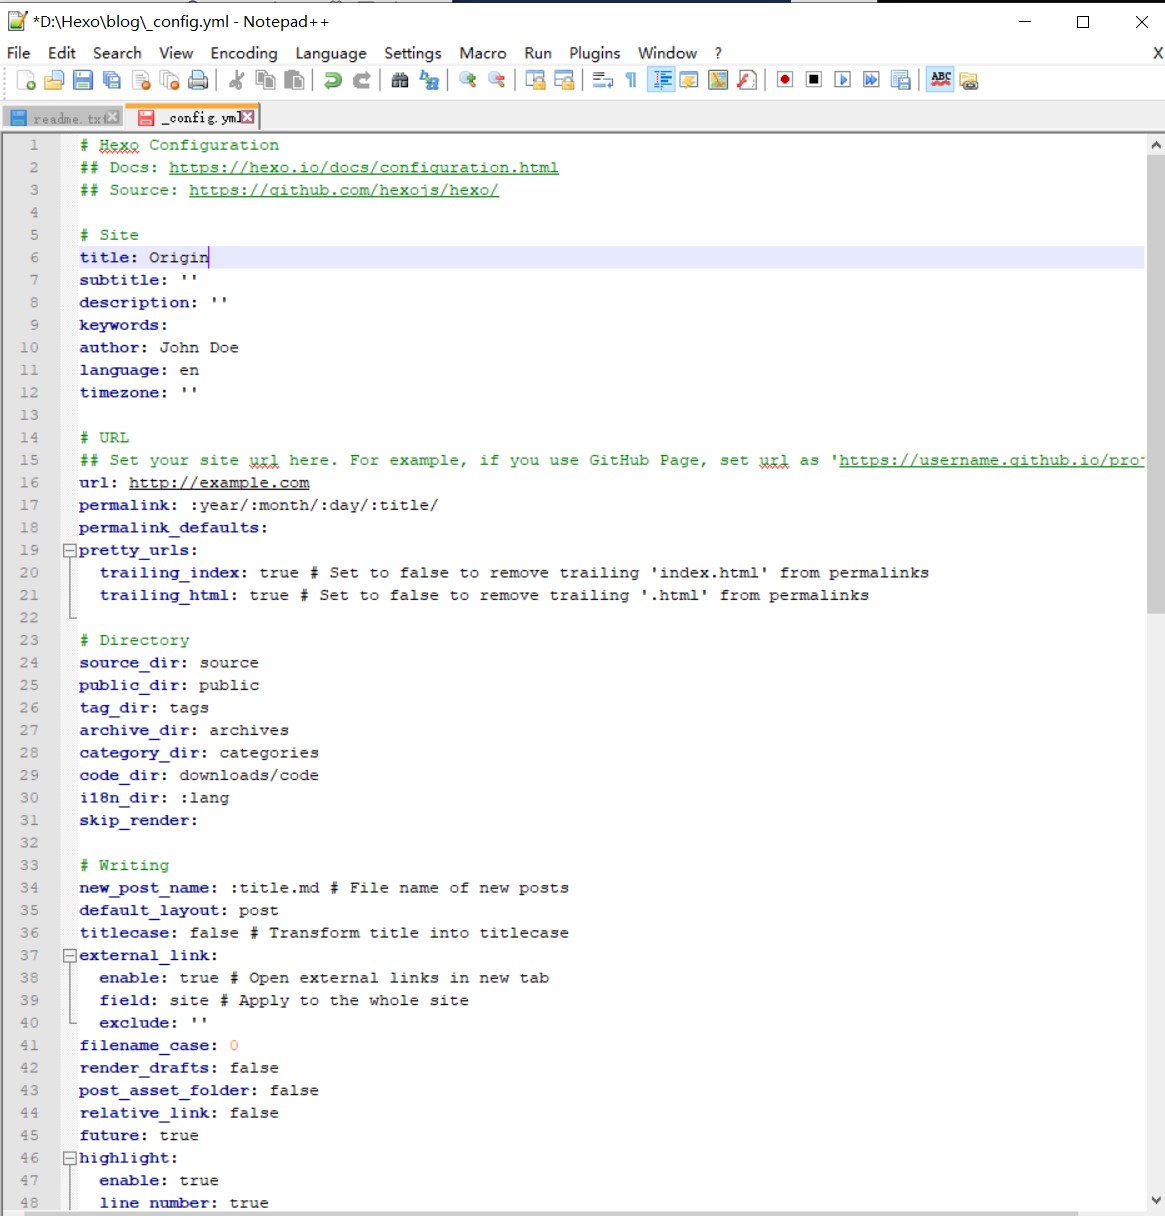Undo last edit with toolbar icon
Image resolution: width=1165 pixels, height=1216 pixels.
[x=333, y=81]
